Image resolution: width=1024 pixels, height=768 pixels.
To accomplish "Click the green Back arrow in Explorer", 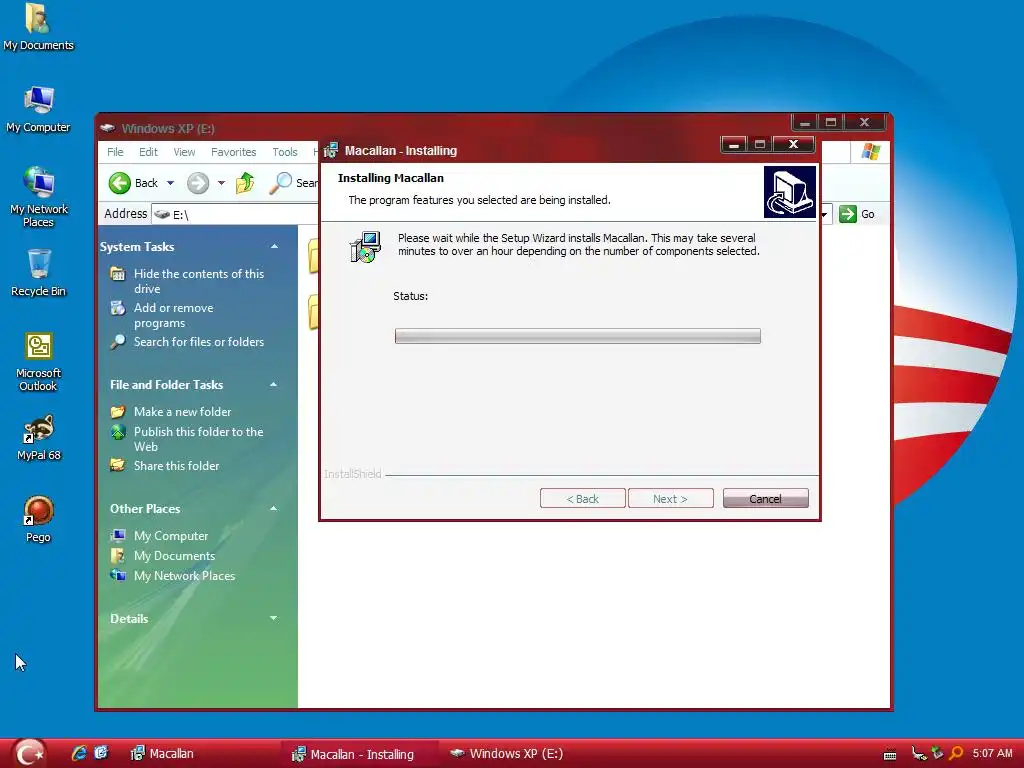I will [x=120, y=183].
